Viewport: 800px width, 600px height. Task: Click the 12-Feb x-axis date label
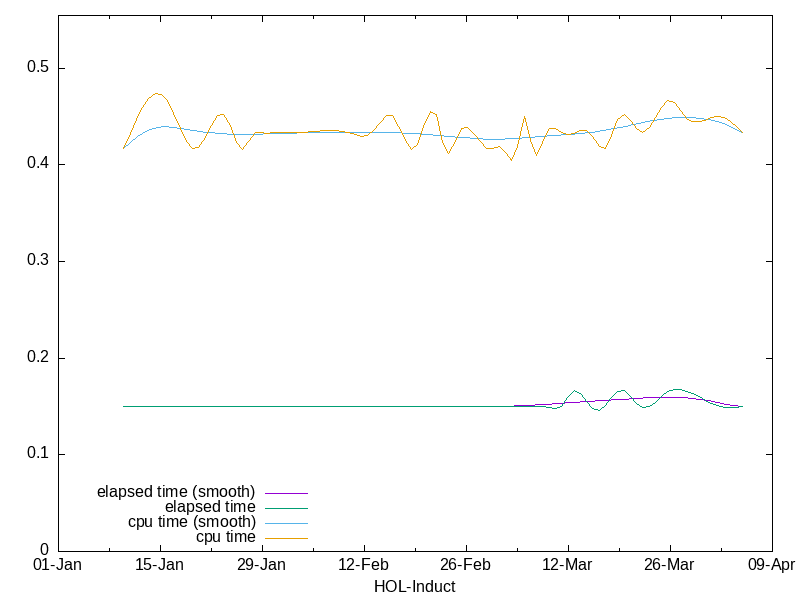[364, 565]
